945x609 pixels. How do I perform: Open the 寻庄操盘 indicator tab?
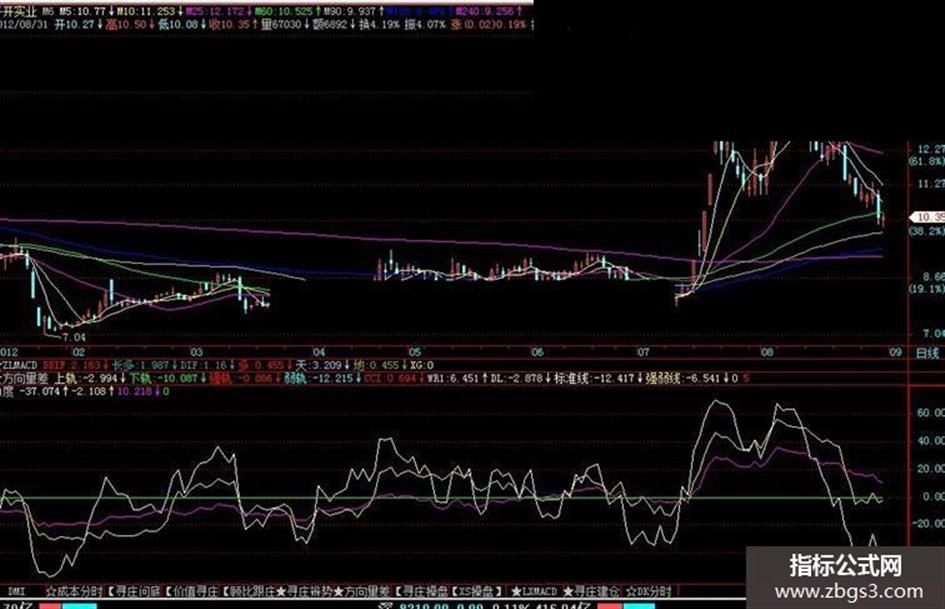(424, 592)
